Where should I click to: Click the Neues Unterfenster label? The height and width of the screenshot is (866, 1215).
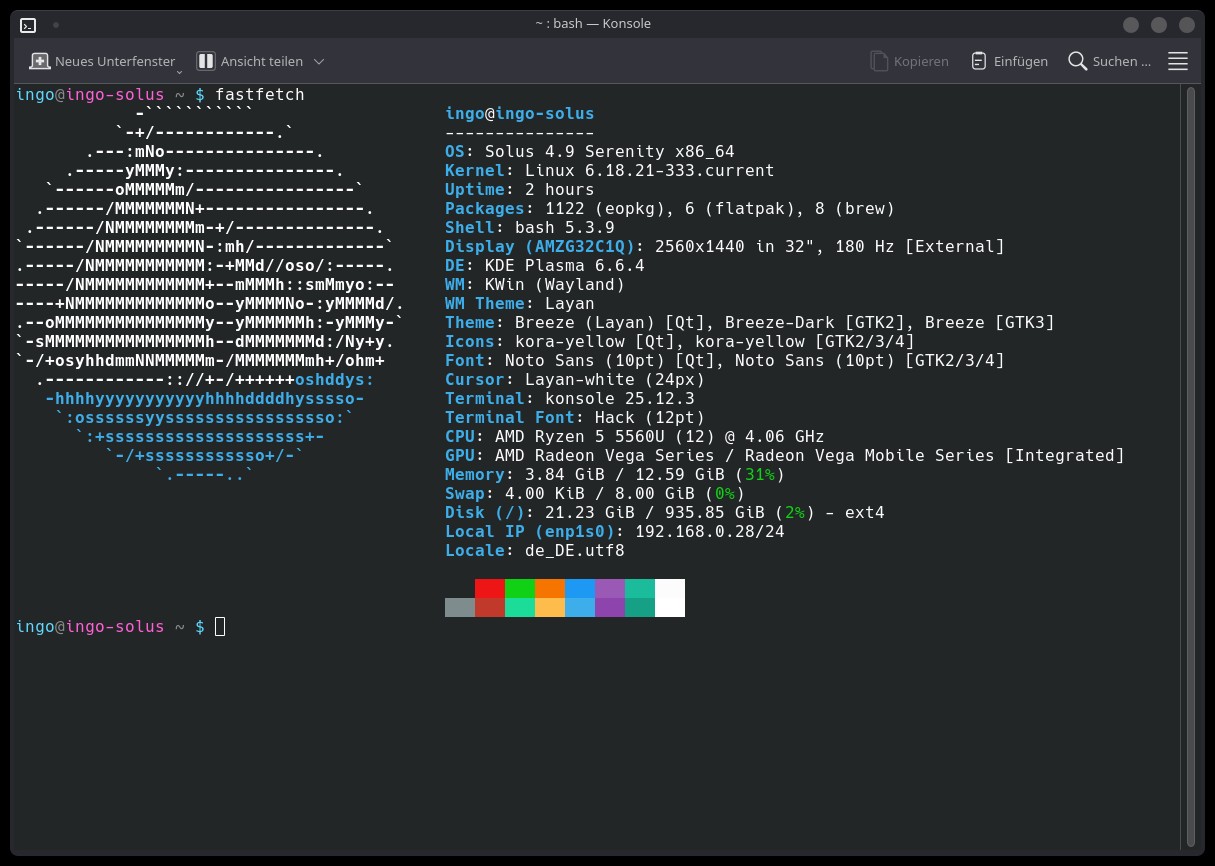click(x=115, y=61)
